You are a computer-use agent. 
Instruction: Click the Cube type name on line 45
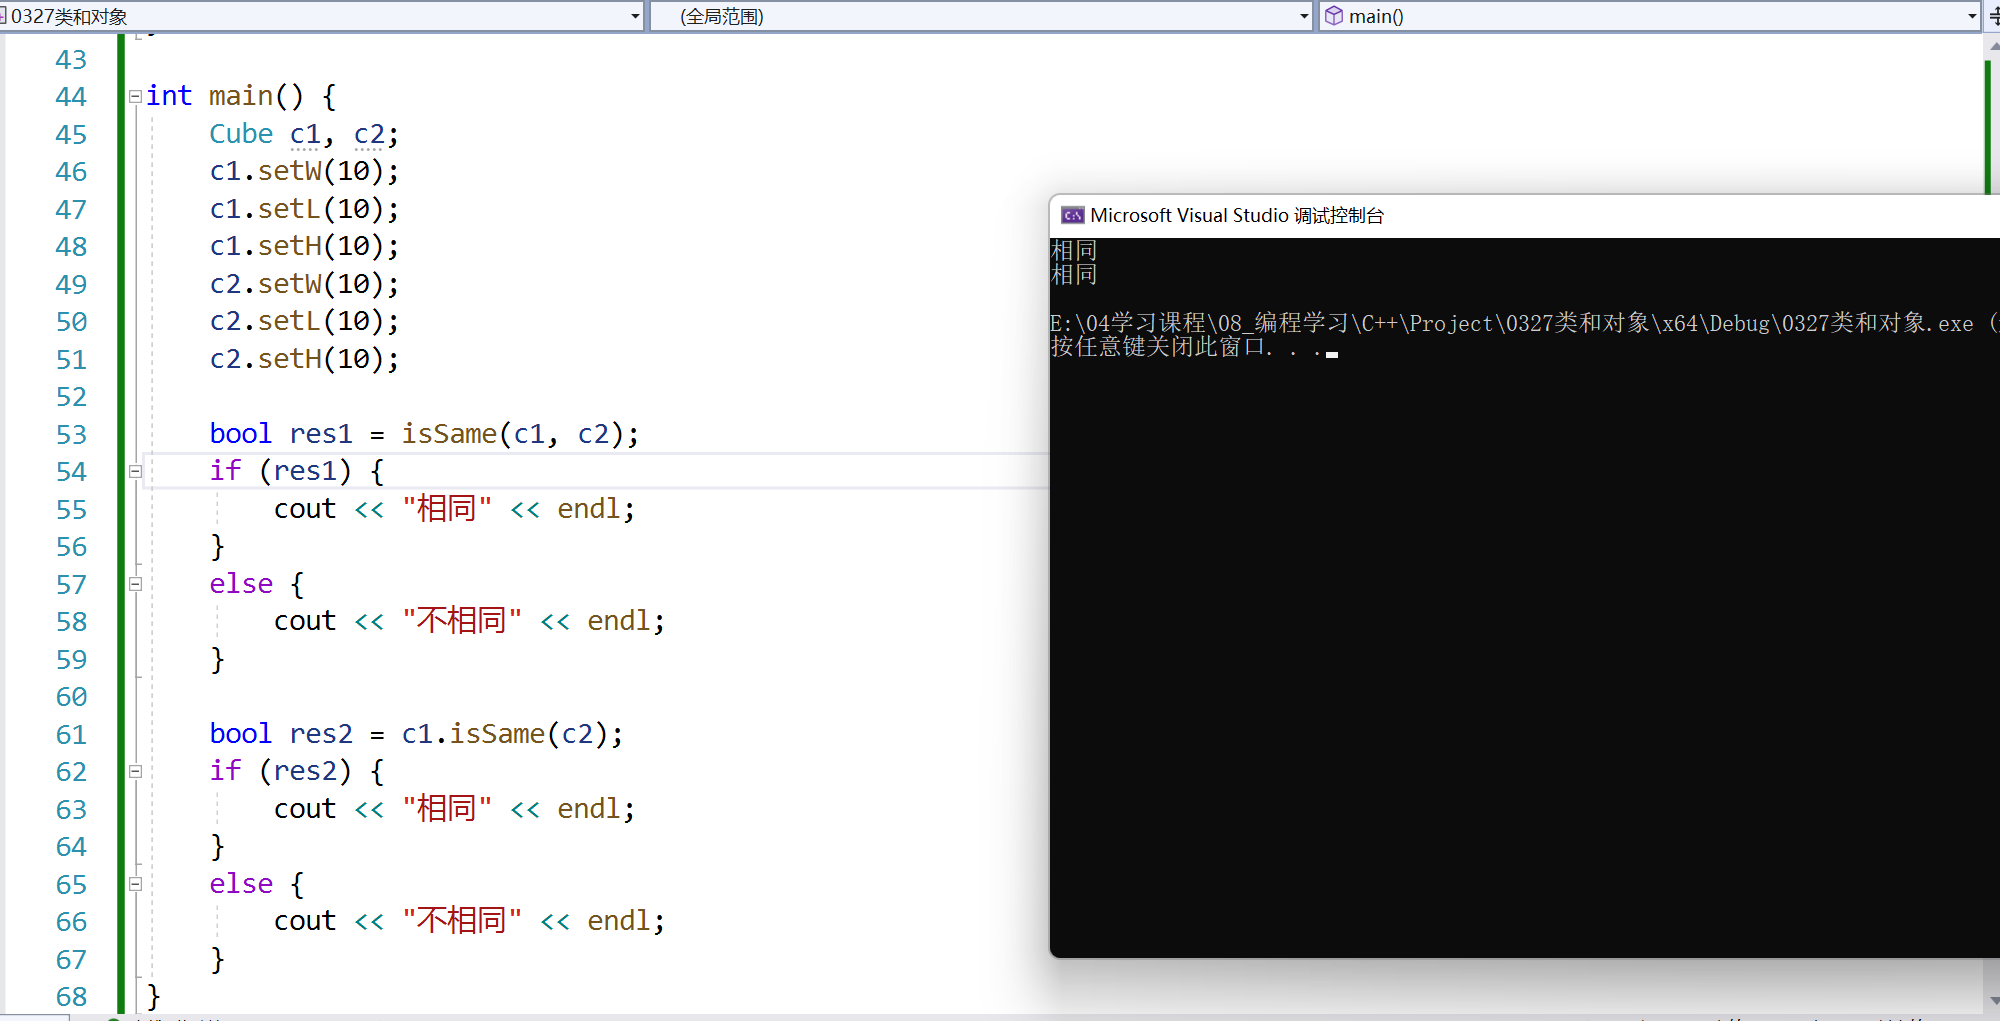click(241, 134)
